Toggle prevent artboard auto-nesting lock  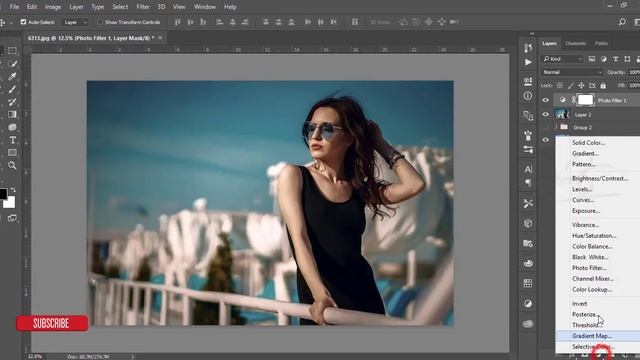[x=592, y=86]
